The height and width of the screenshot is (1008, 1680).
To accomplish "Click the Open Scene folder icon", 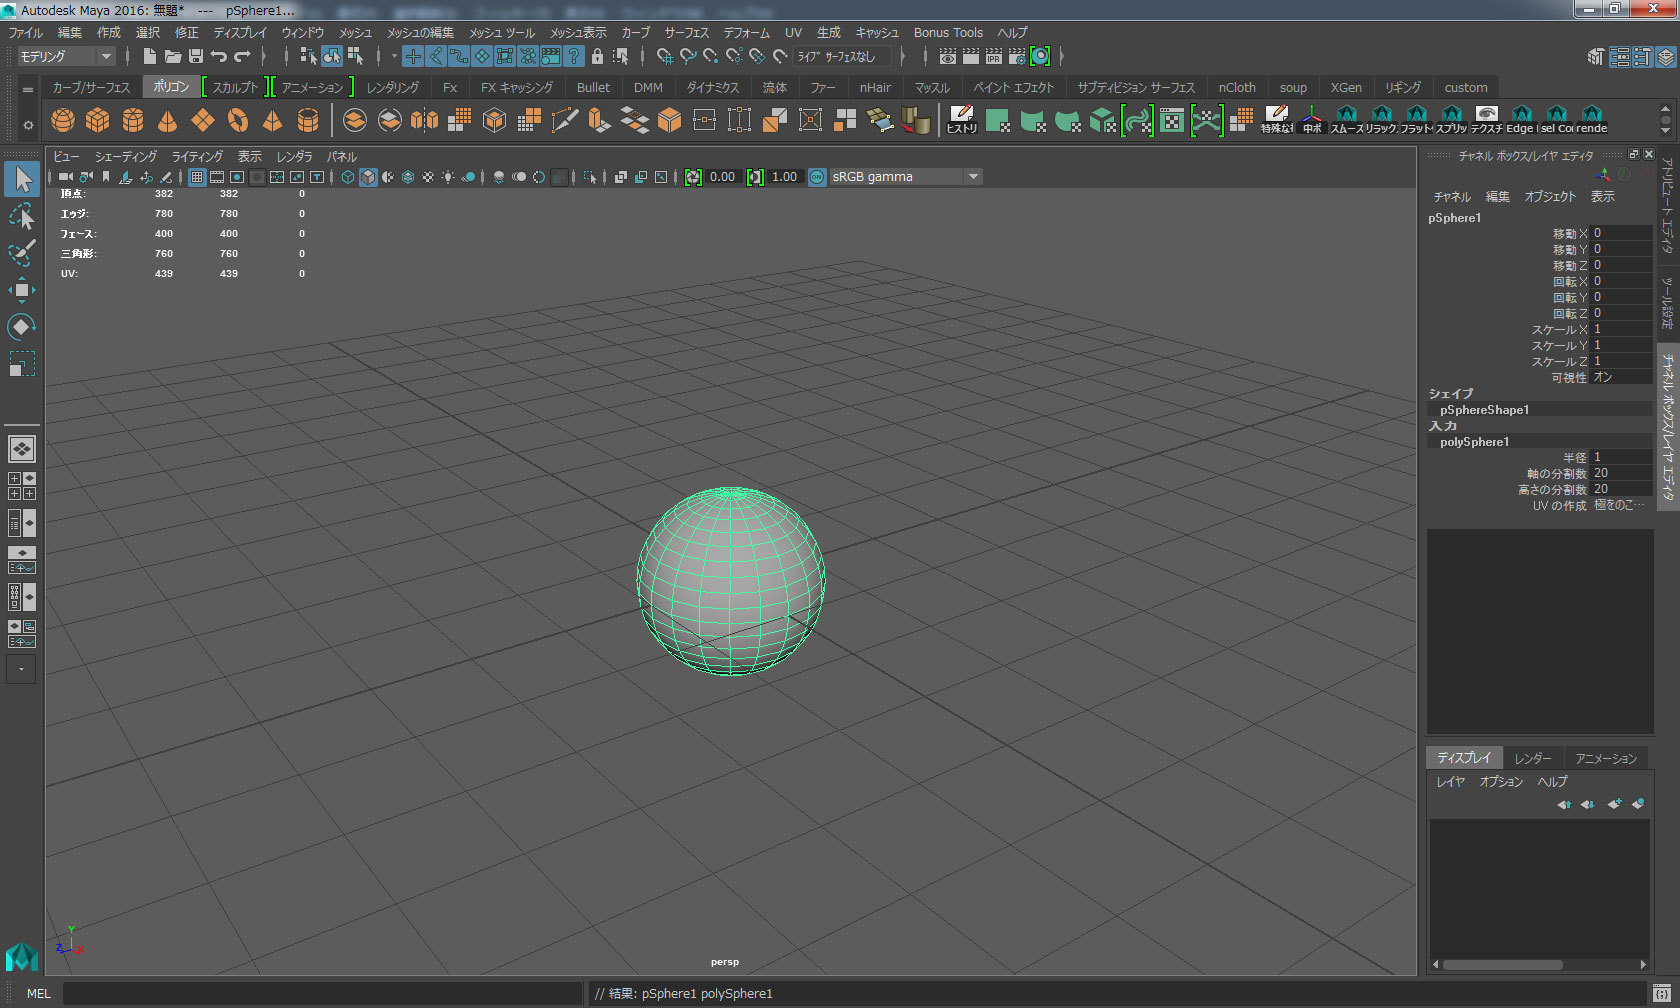I will point(173,56).
